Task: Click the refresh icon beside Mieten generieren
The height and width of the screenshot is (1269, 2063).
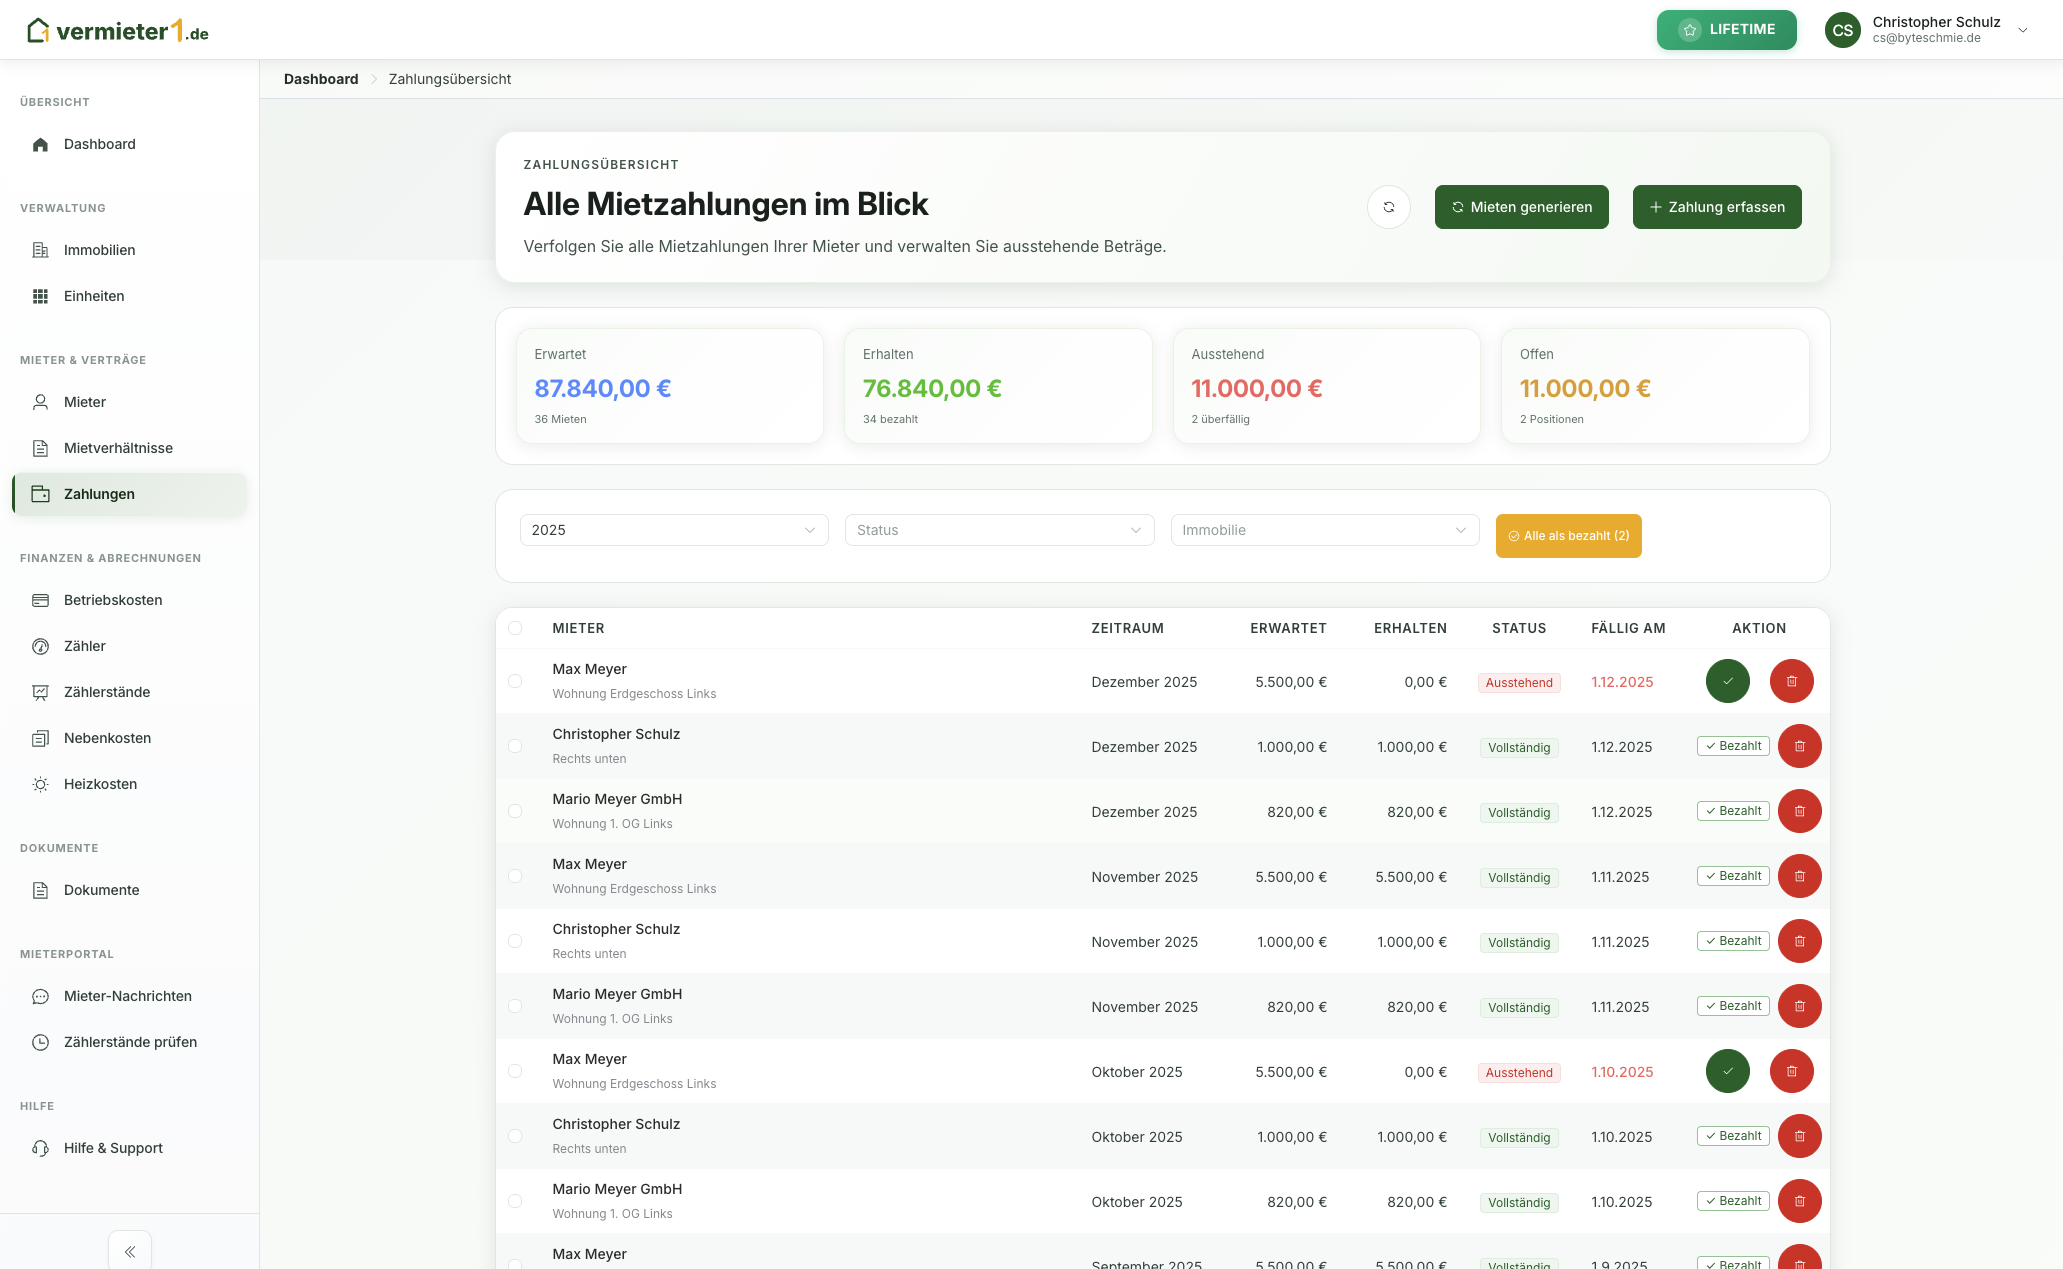Action: (1388, 207)
